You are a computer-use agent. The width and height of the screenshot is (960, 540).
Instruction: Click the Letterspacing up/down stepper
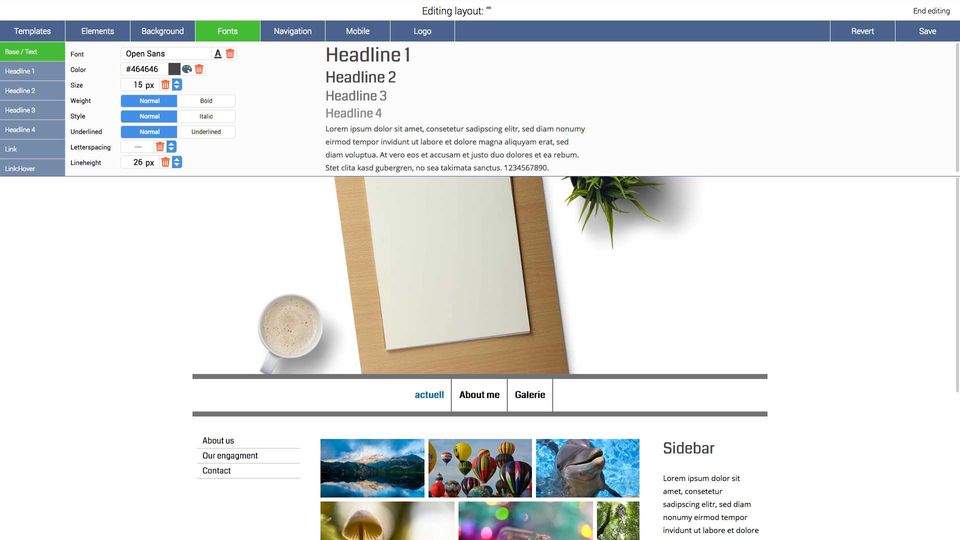171,147
